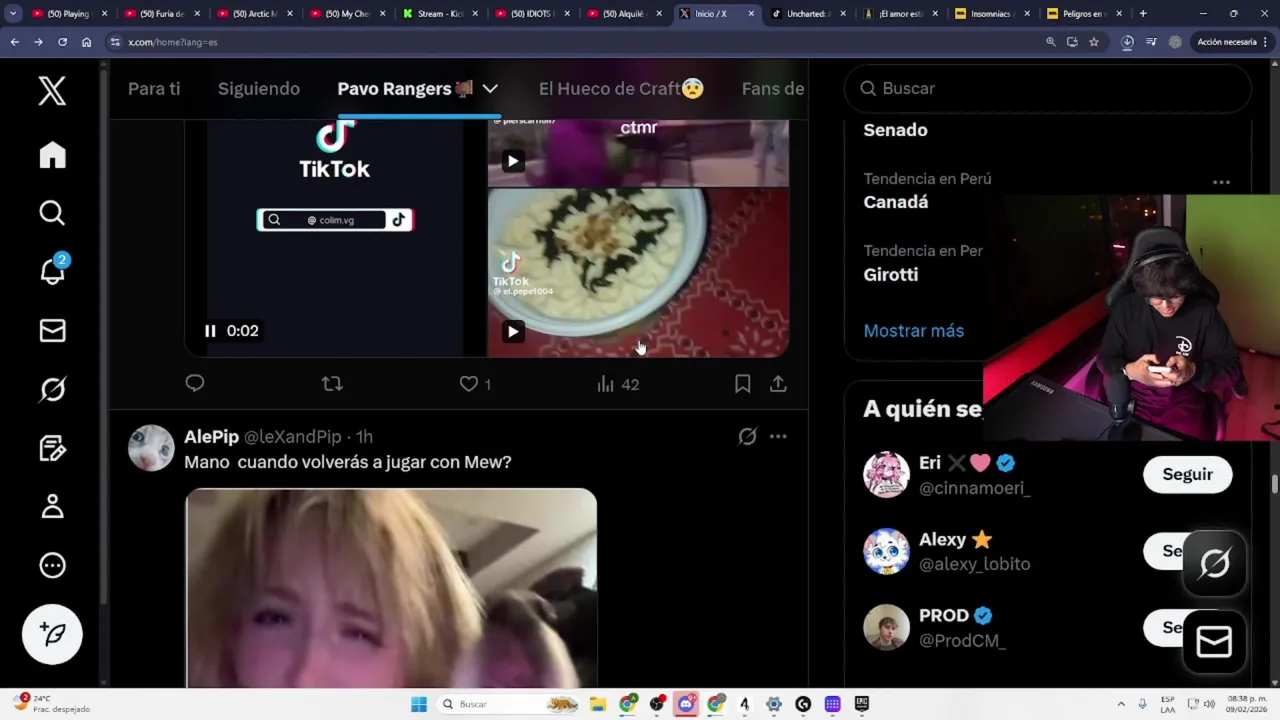Reload the page in browser toolbar
Image resolution: width=1280 pixels, height=720 pixels.
click(62, 42)
